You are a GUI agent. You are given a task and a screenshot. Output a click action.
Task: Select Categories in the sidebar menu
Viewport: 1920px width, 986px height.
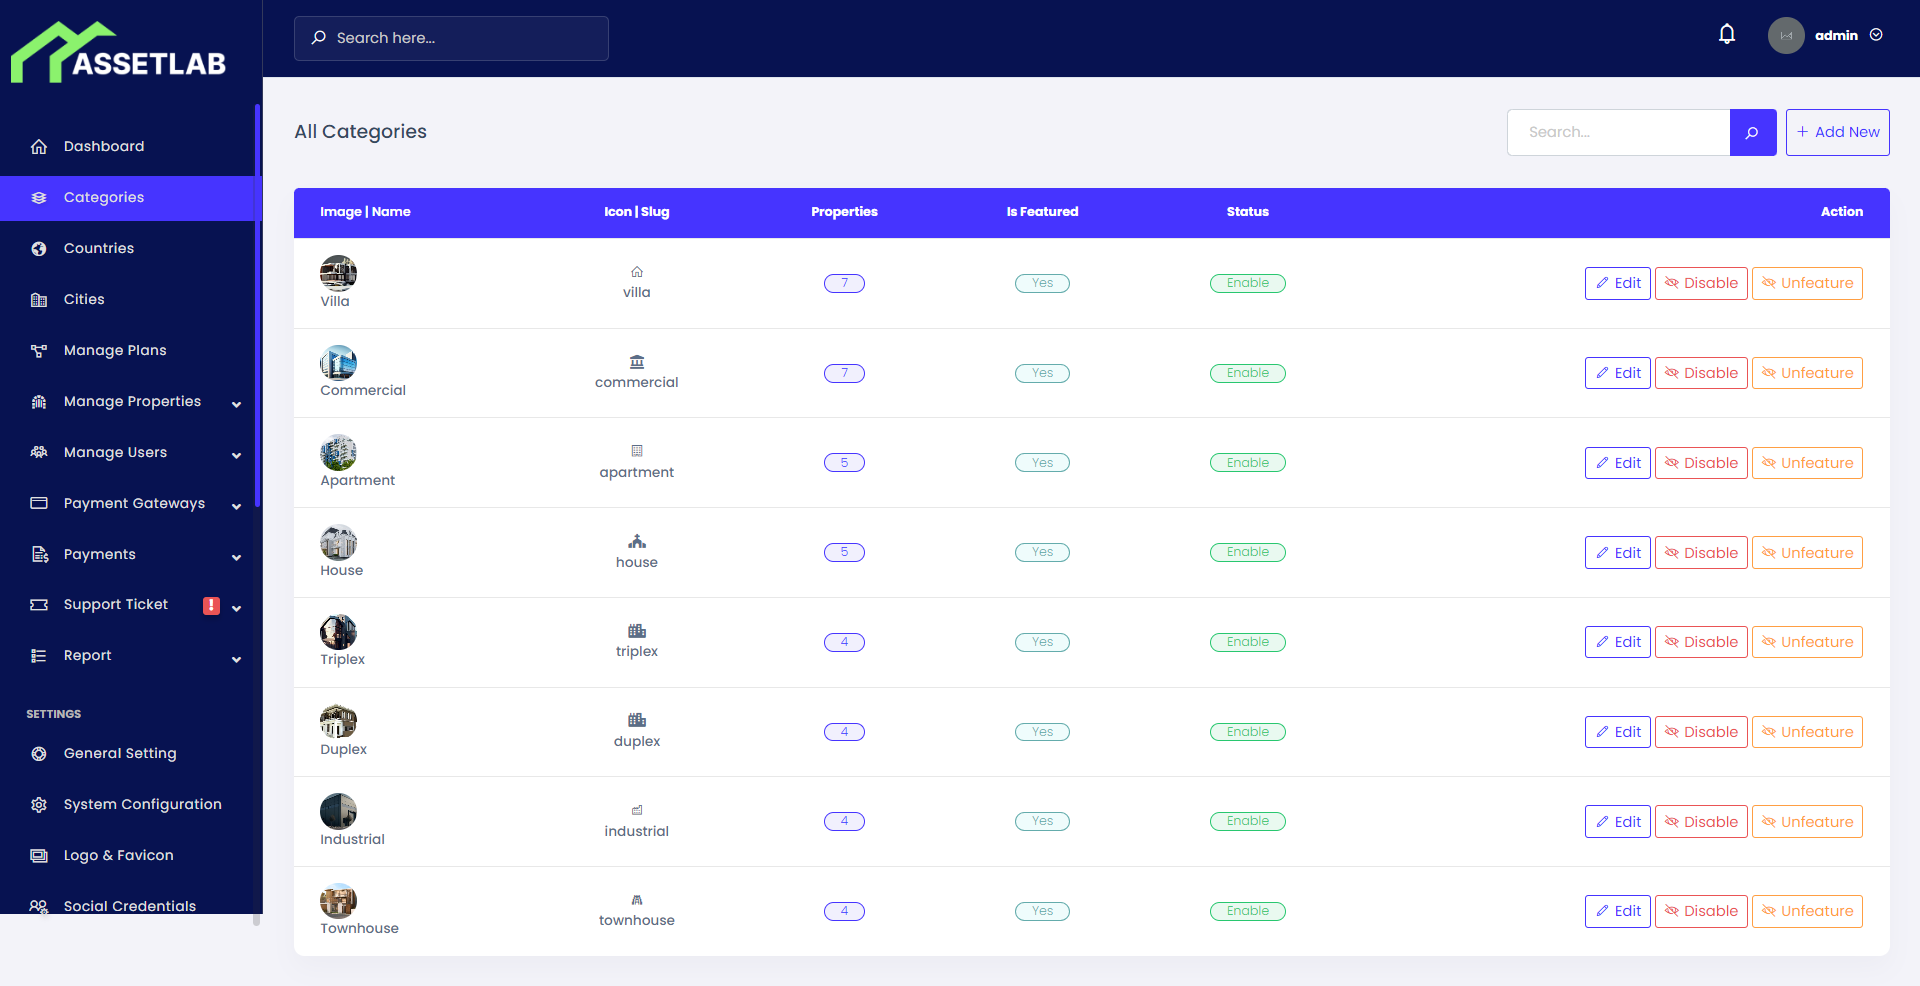point(103,197)
